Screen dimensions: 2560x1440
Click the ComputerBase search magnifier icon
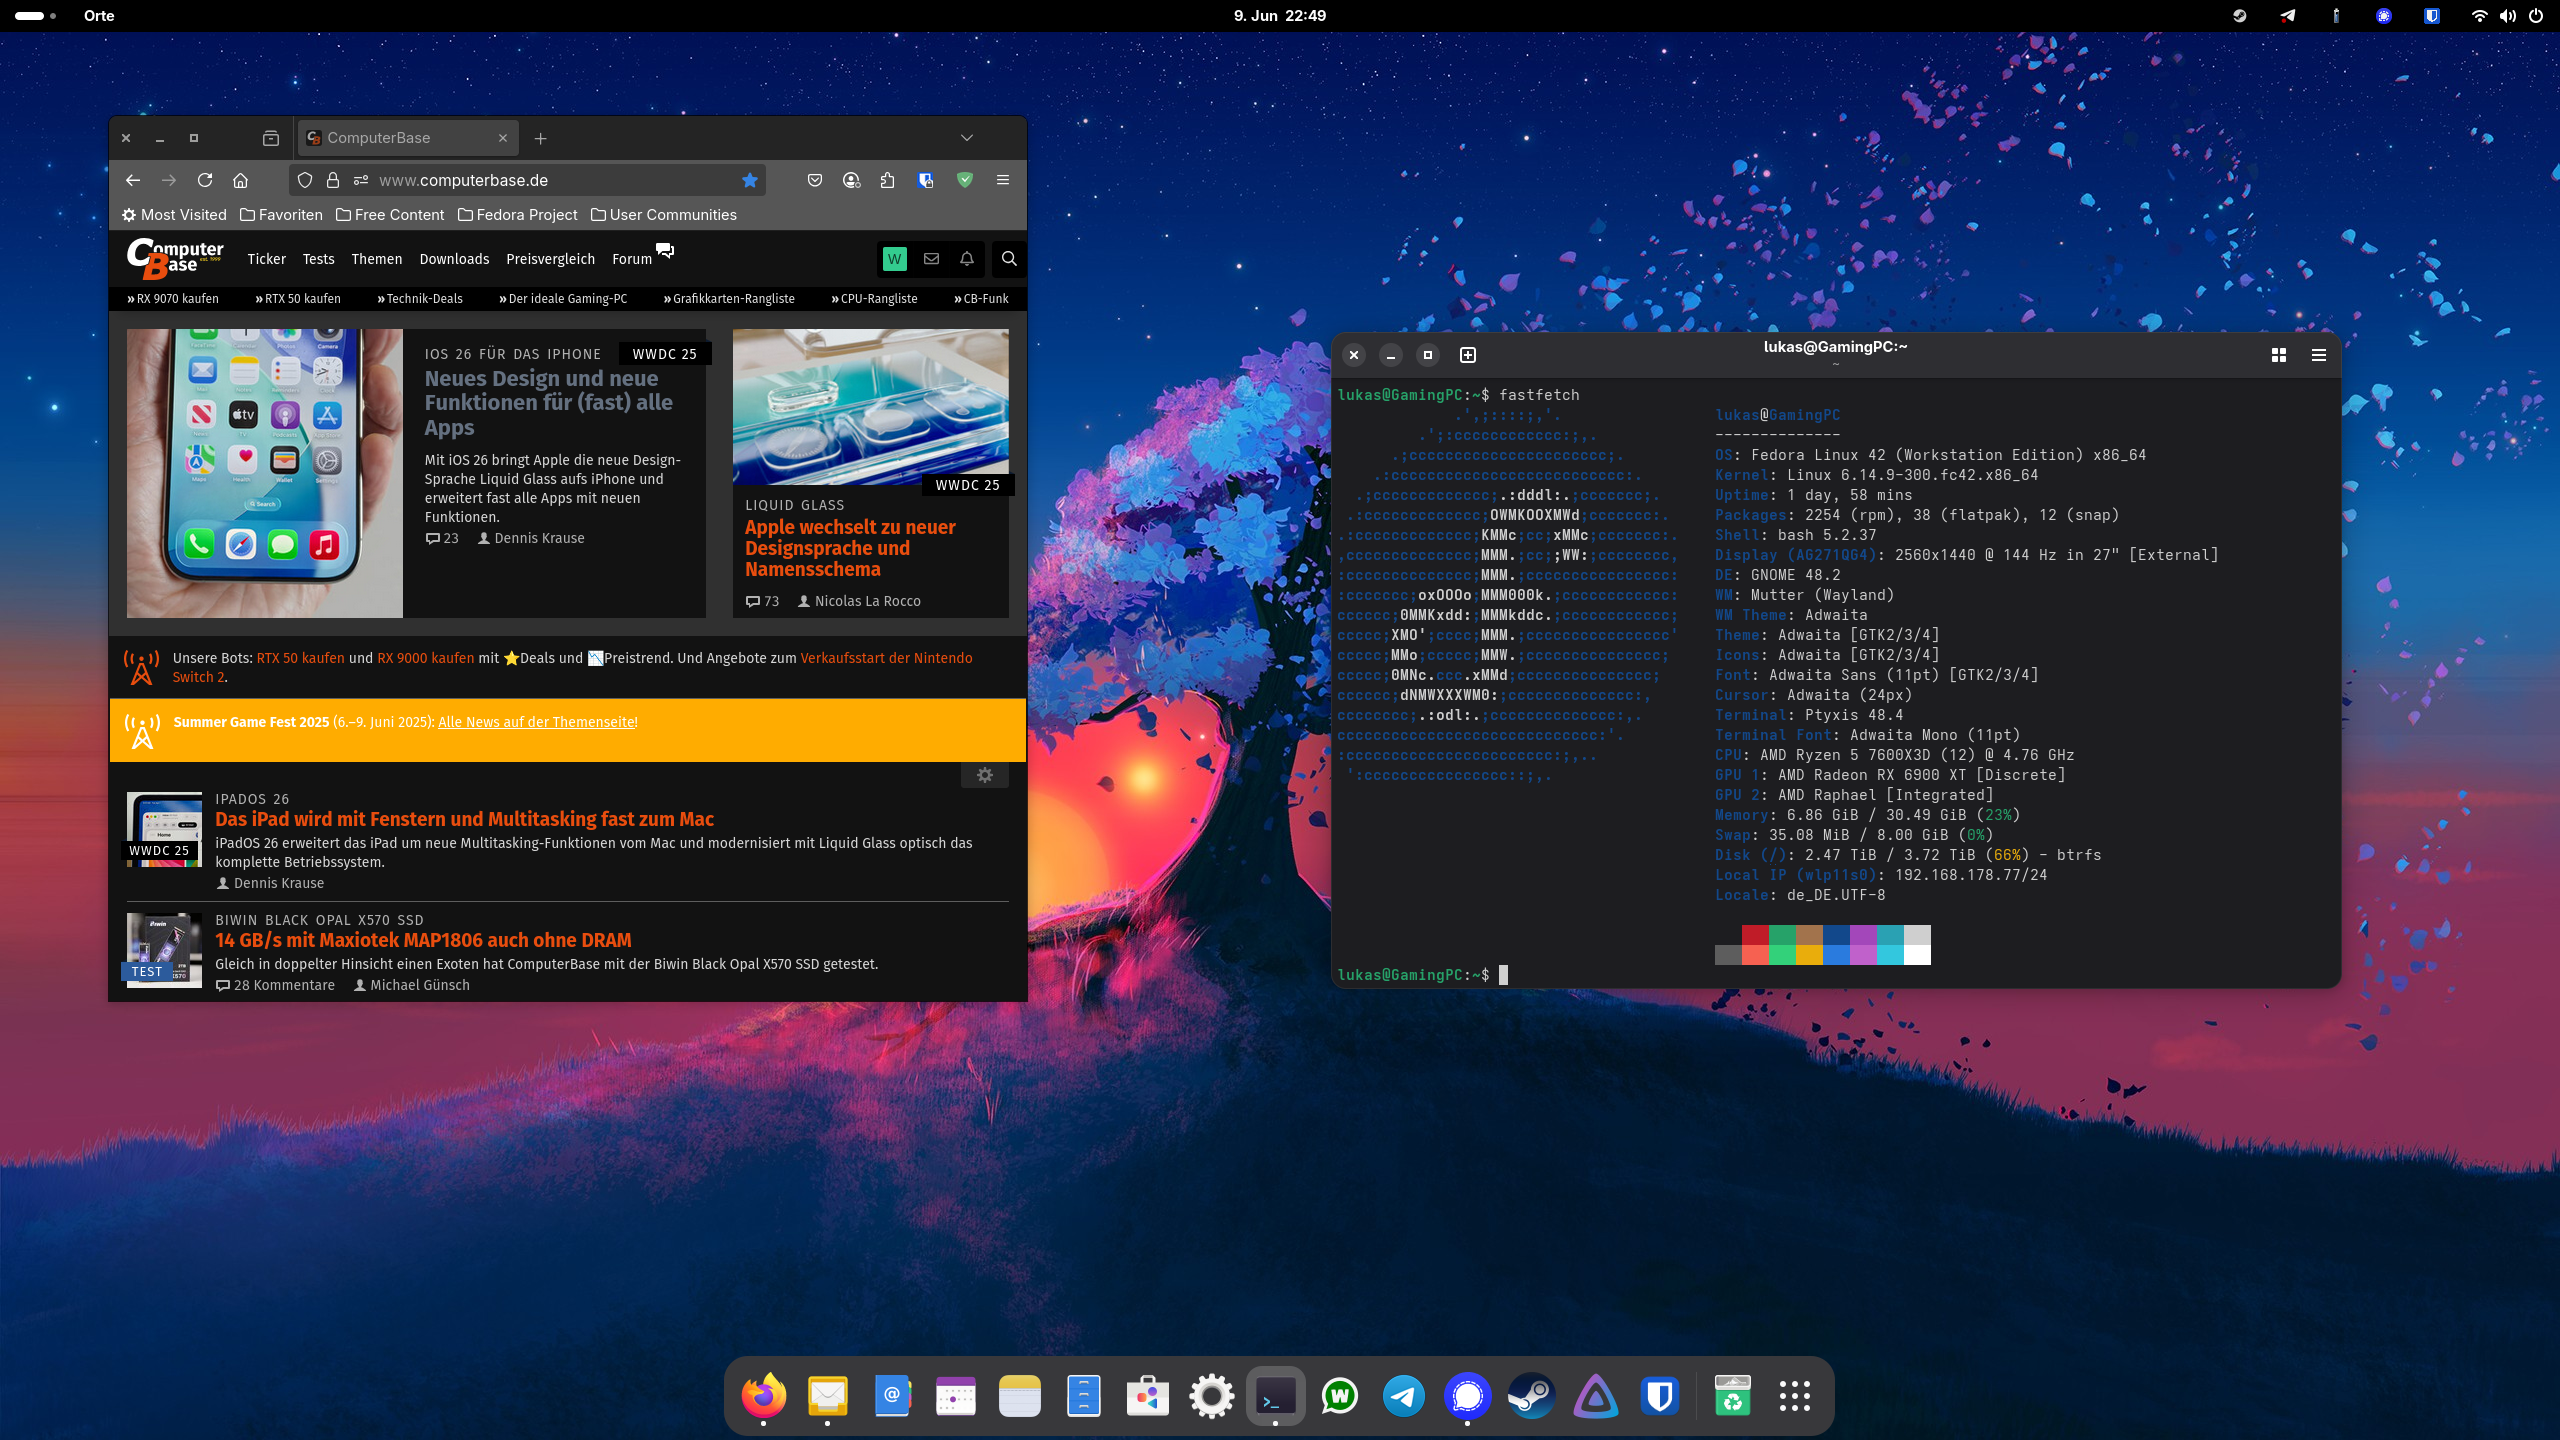1009,259
